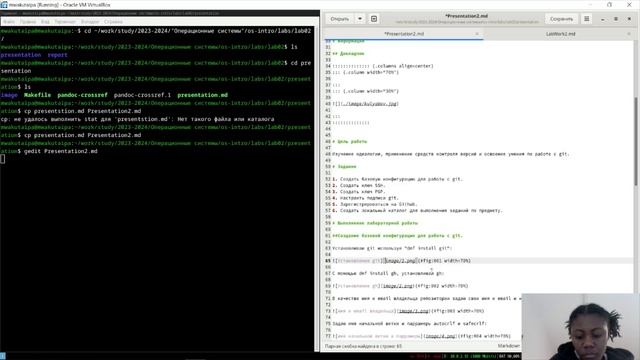Click line 40 image/kulyabov.jpg link
This screenshot has width=640, height=360.
click(x=369, y=104)
